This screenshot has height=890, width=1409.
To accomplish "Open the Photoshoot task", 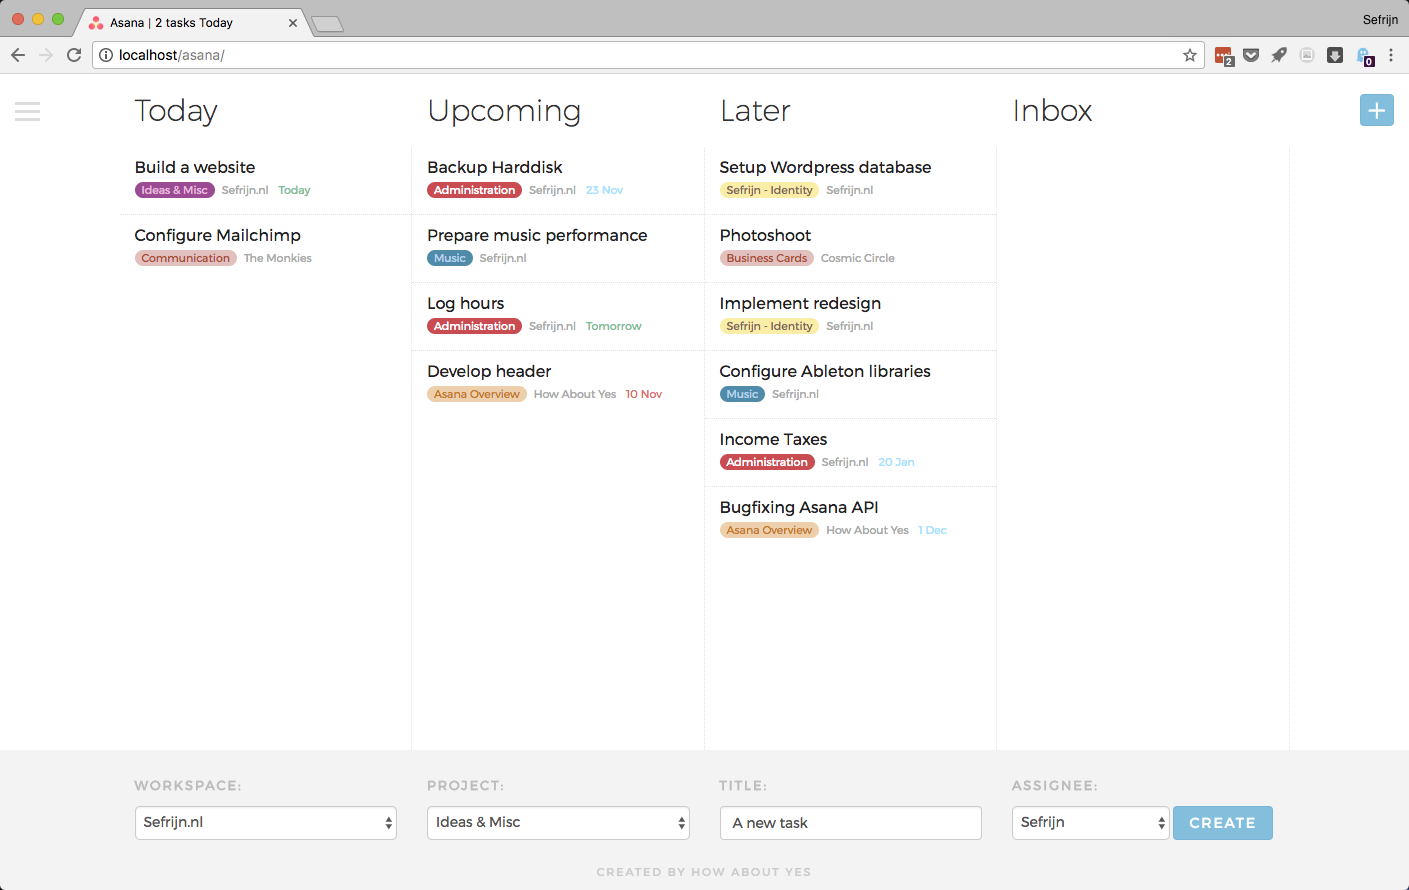I will pos(765,235).
